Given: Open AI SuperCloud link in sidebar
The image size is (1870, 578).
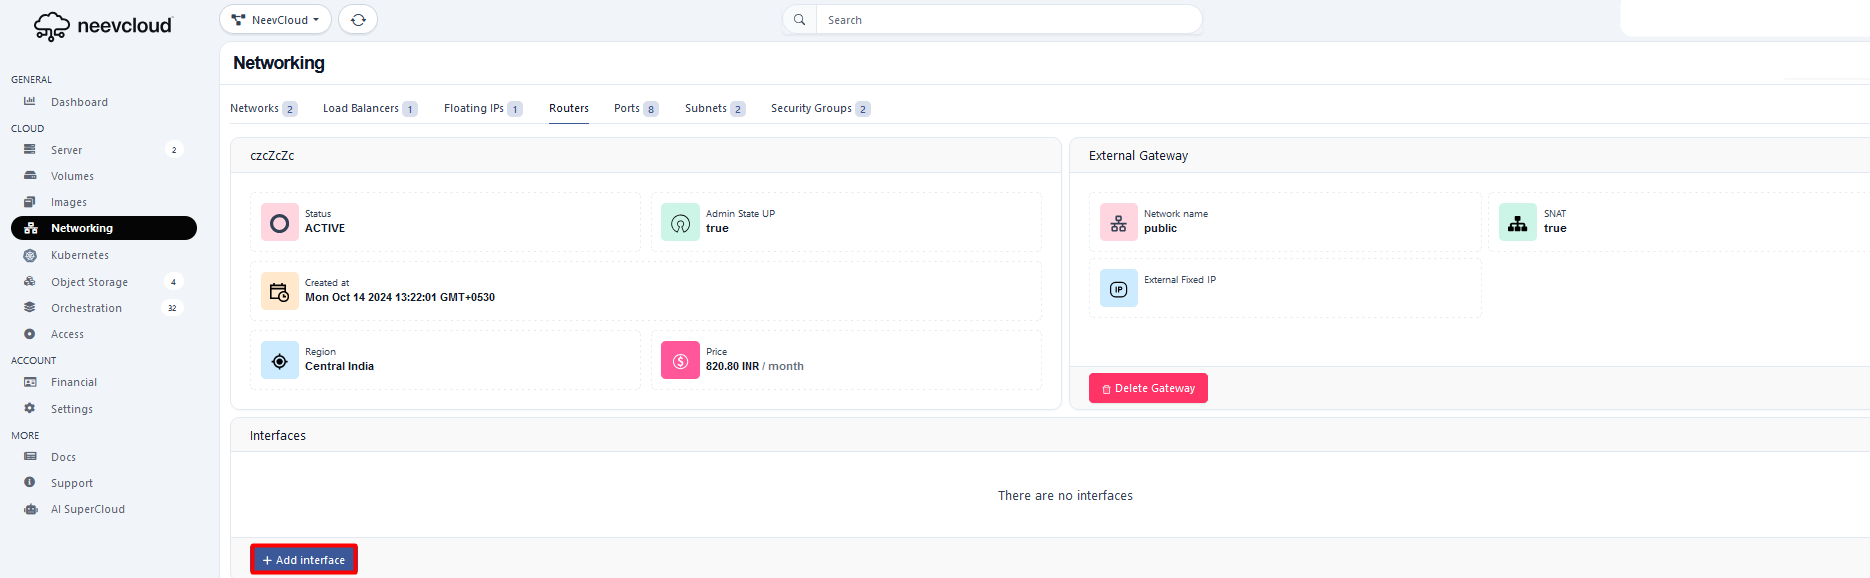Looking at the screenshot, I should coord(87,509).
